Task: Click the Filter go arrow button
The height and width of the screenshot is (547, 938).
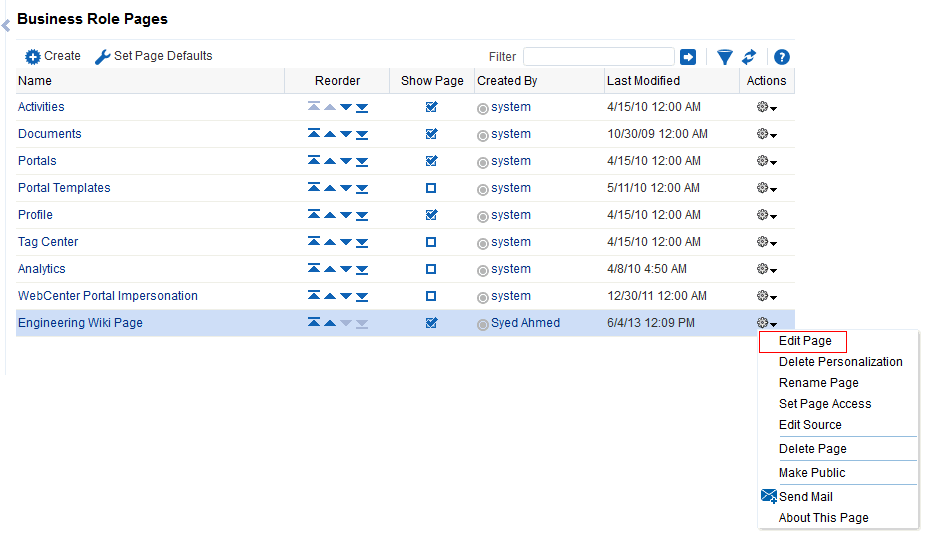Action: click(x=688, y=57)
